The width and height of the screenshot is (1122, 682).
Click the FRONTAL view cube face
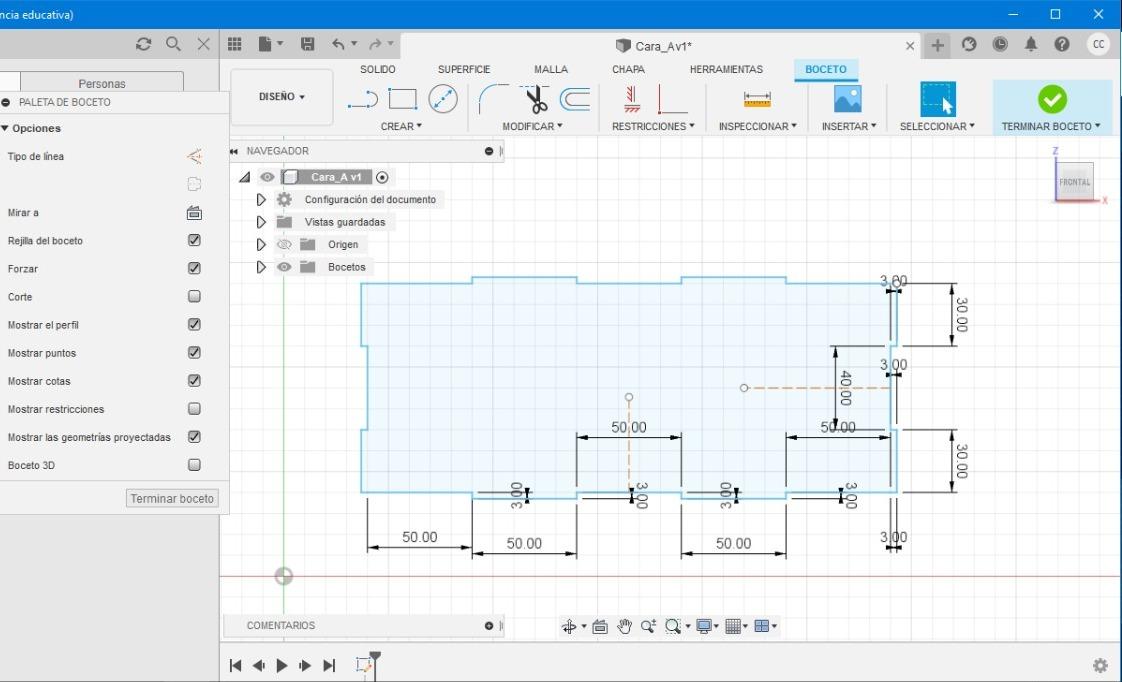[1074, 182]
